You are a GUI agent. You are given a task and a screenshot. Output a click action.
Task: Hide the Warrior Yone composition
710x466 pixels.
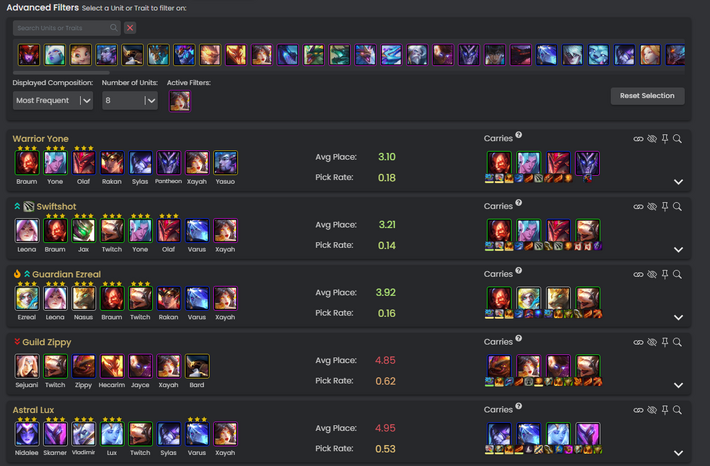click(x=652, y=139)
